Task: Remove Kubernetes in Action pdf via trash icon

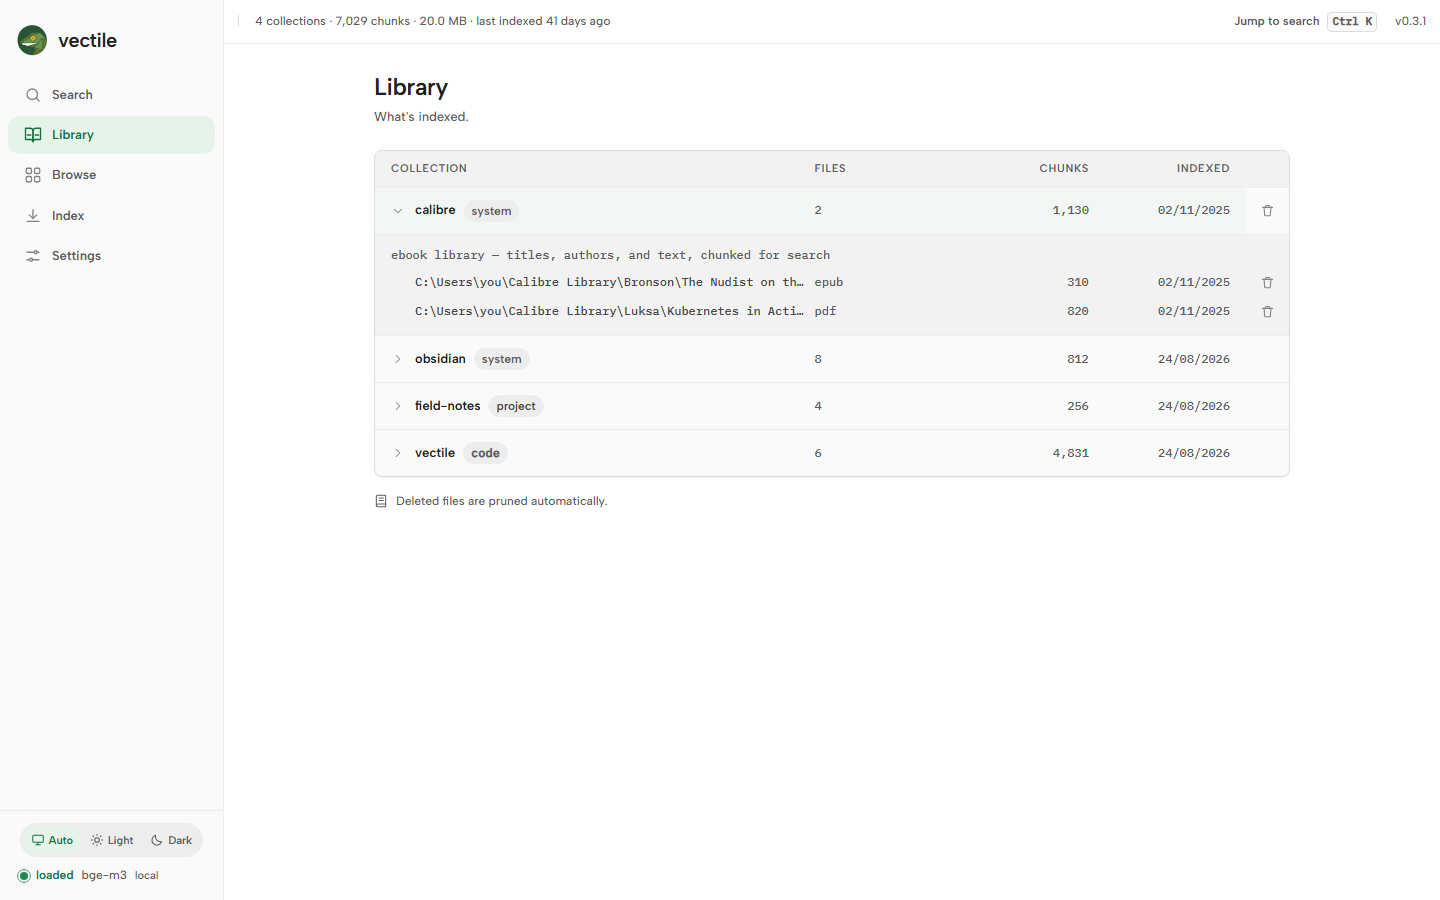Action: click(x=1267, y=312)
